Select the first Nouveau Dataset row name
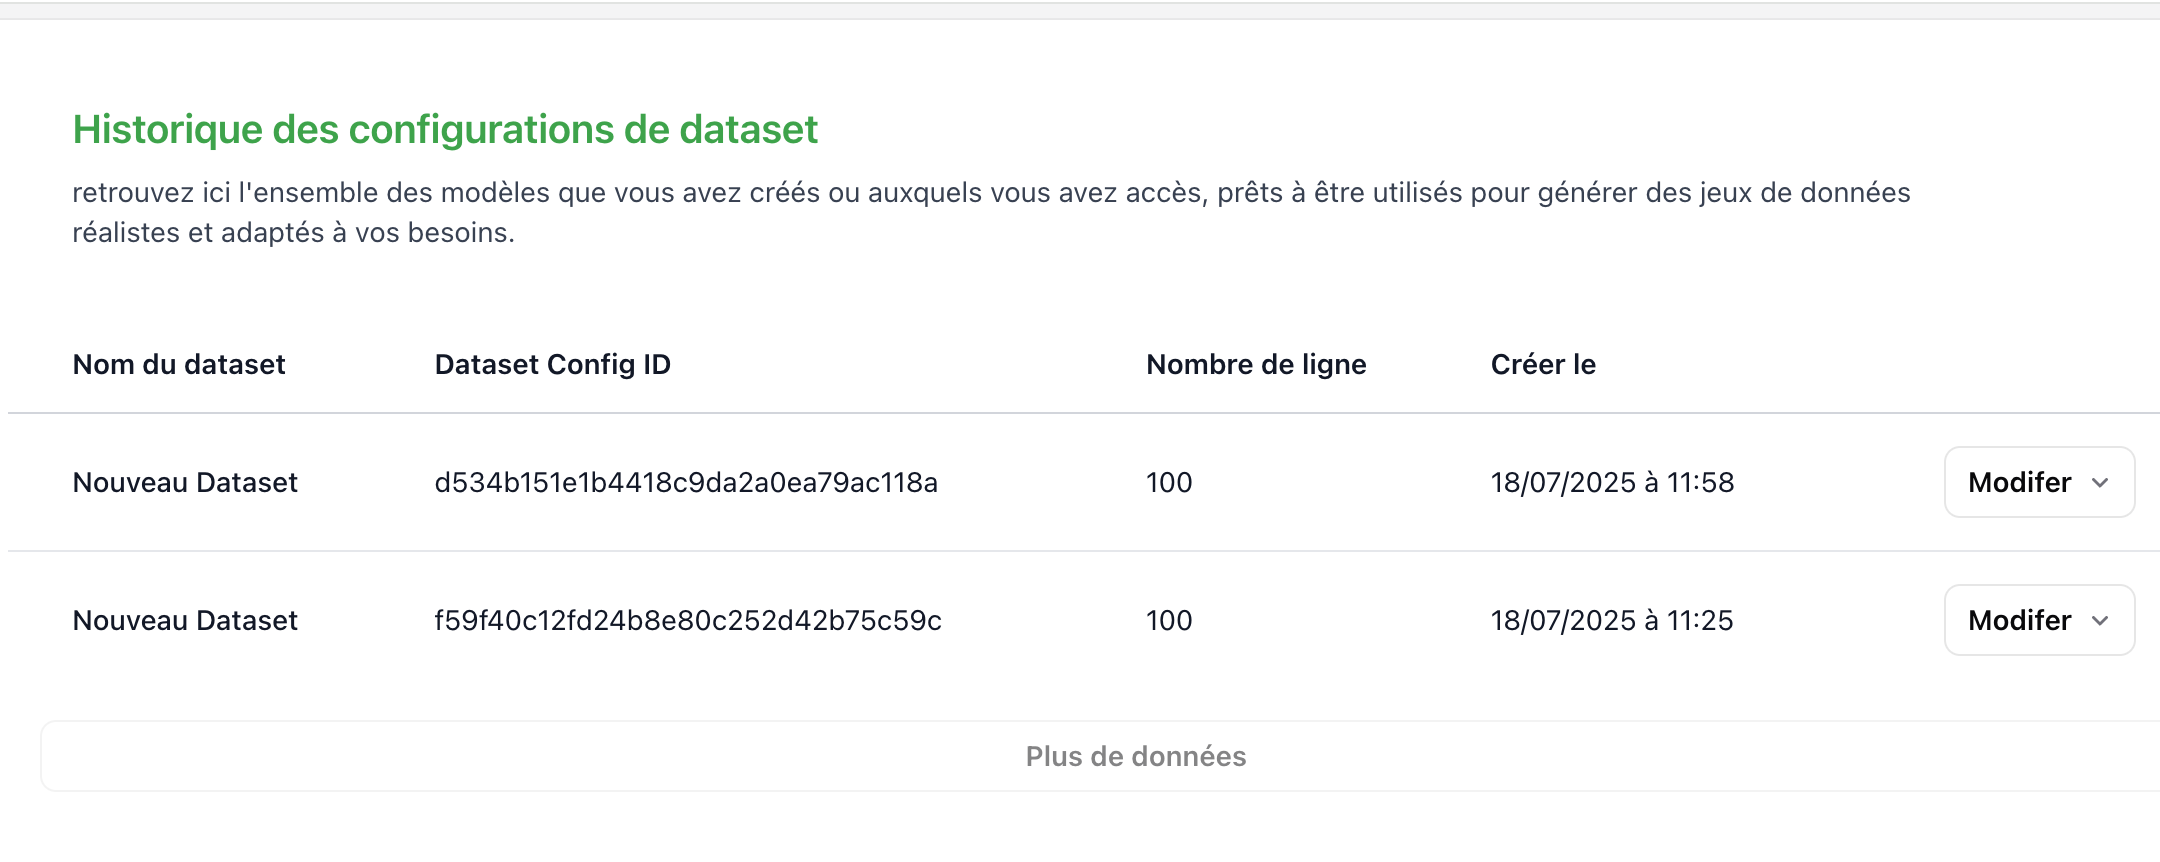The width and height of the screenshot is (2160, 862). 185,482
